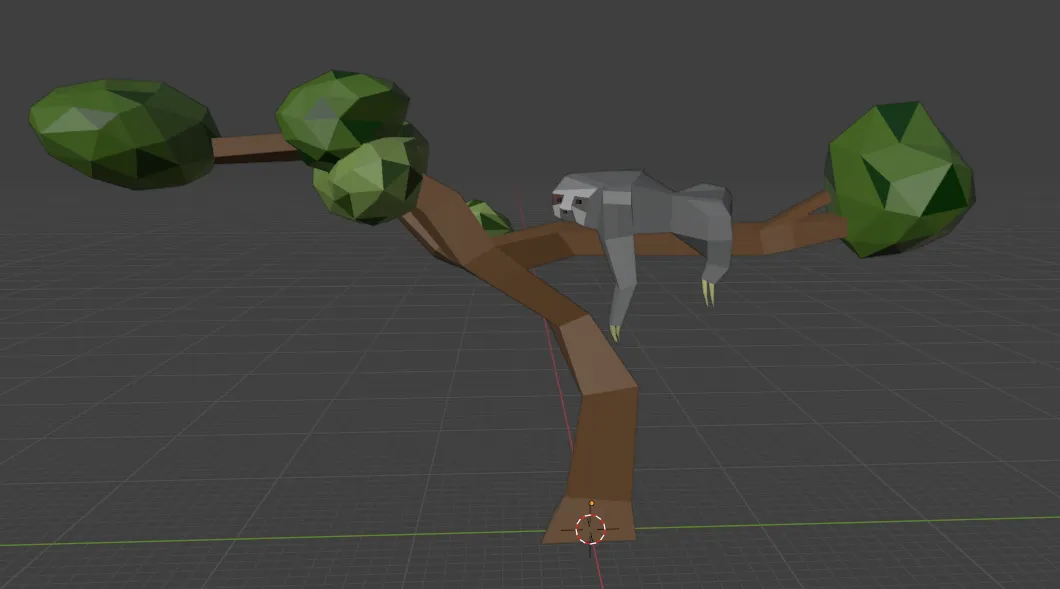Select the round foliage ball beside sloth's hind legs
1060x589 pixels.
coord(899,179)
